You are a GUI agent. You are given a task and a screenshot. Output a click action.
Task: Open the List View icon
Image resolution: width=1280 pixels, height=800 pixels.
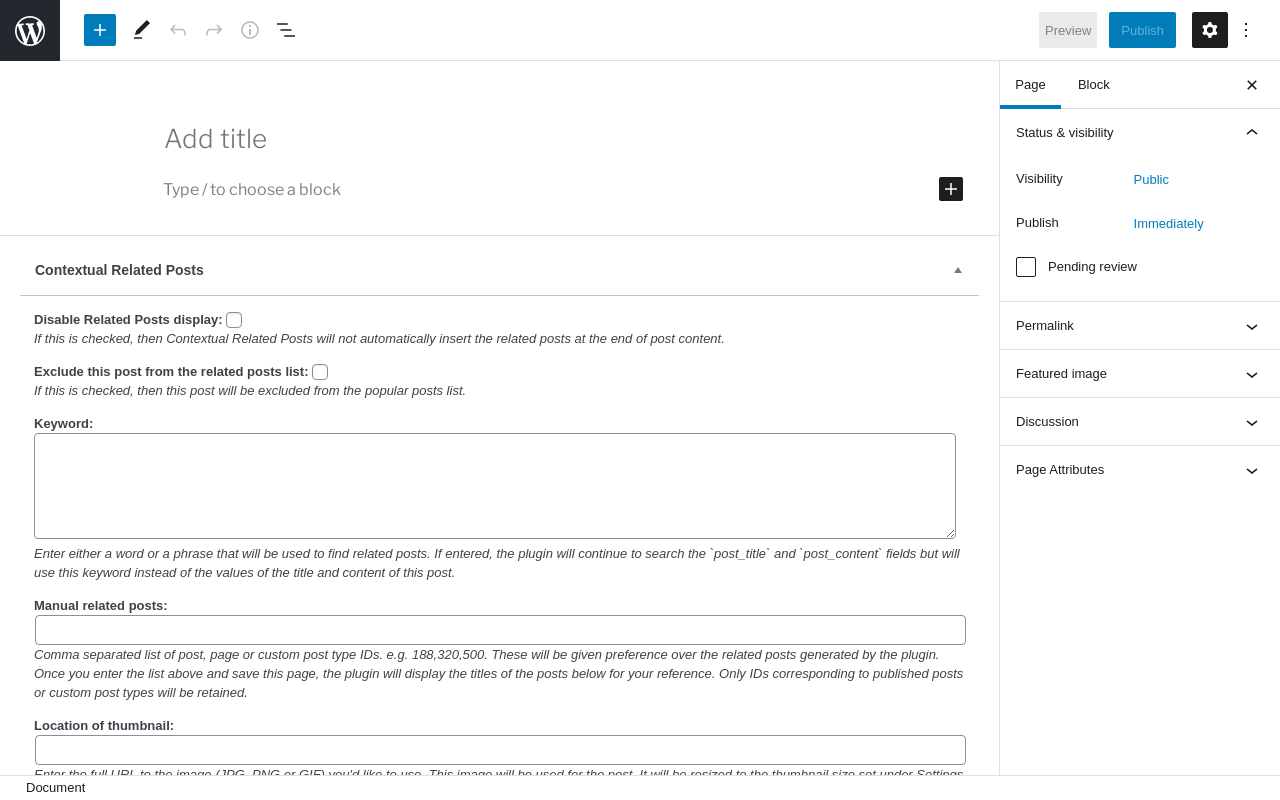pyautogui.click(x=286, y=30)
